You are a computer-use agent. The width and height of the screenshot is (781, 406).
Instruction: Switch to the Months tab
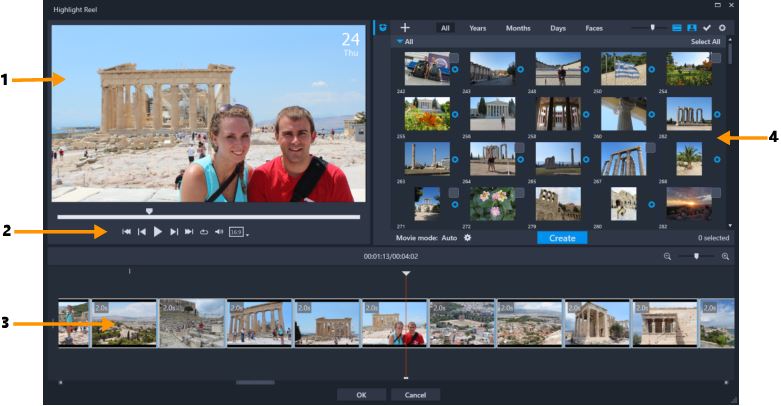(518, 28)
